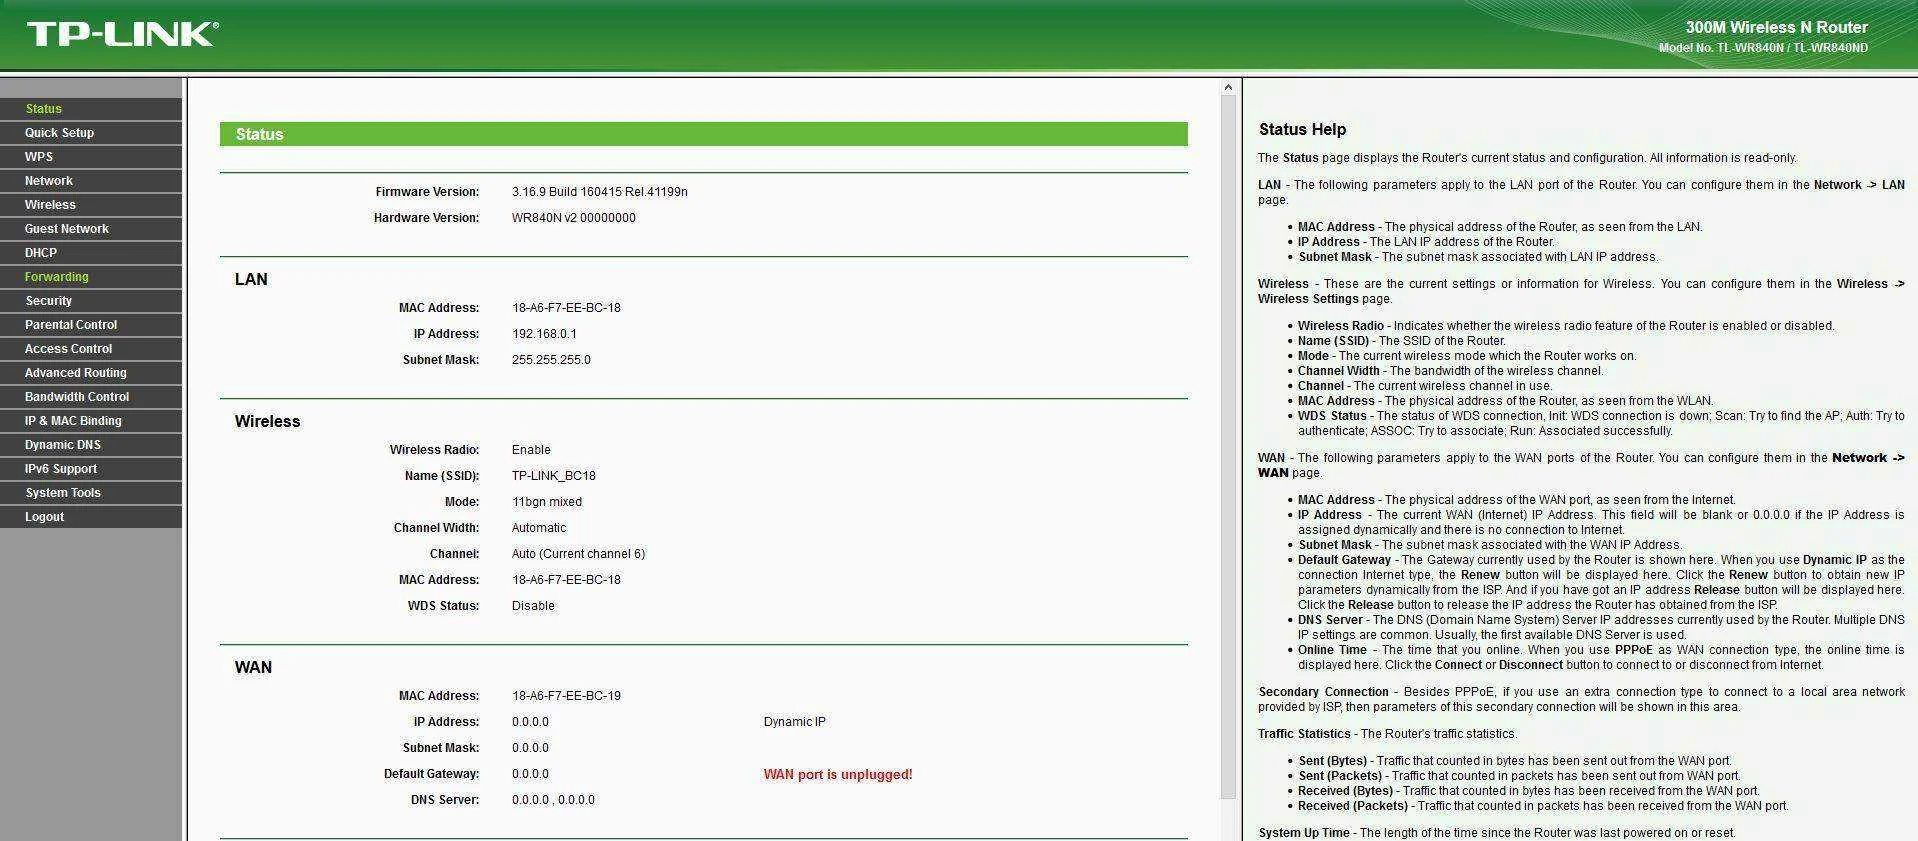This screenshot has width=1918, height=841.
Task: Click the green Status section header
Action: coord(704,134)
